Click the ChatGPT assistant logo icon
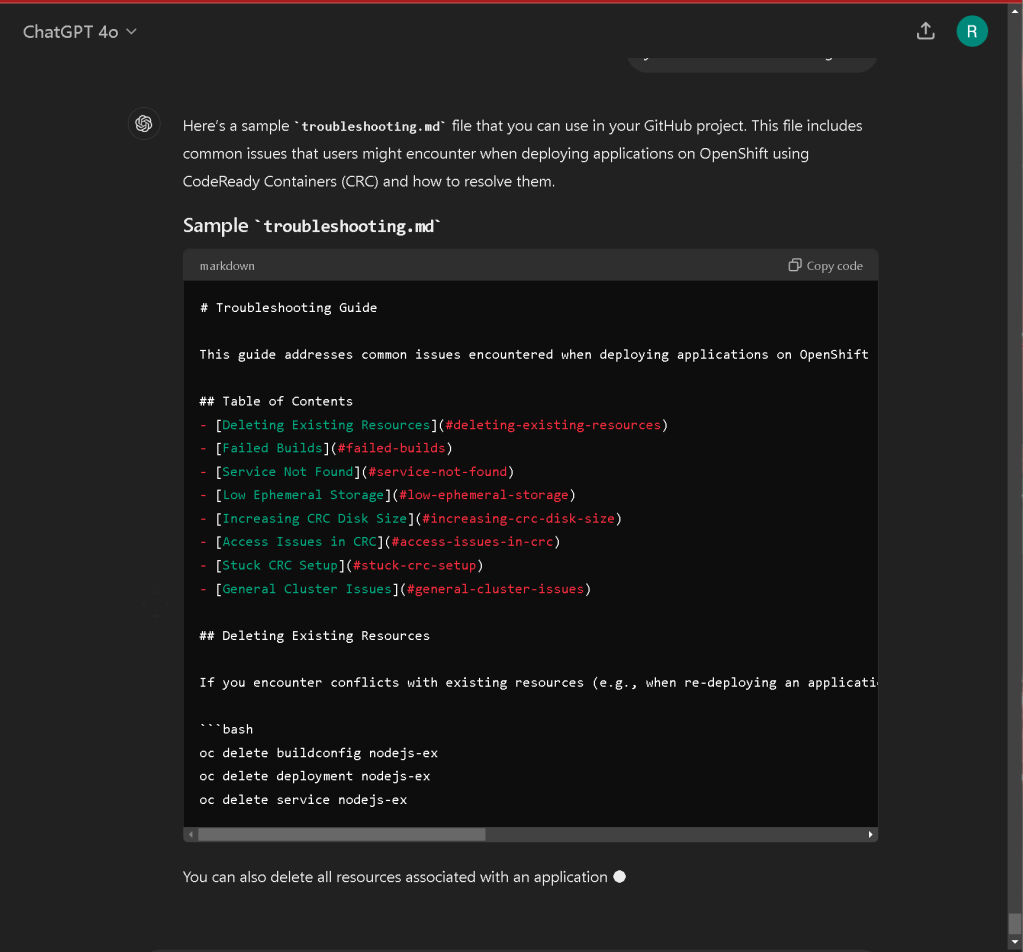Viewport: 1023px width, 952px height. [x=144, y=123]
